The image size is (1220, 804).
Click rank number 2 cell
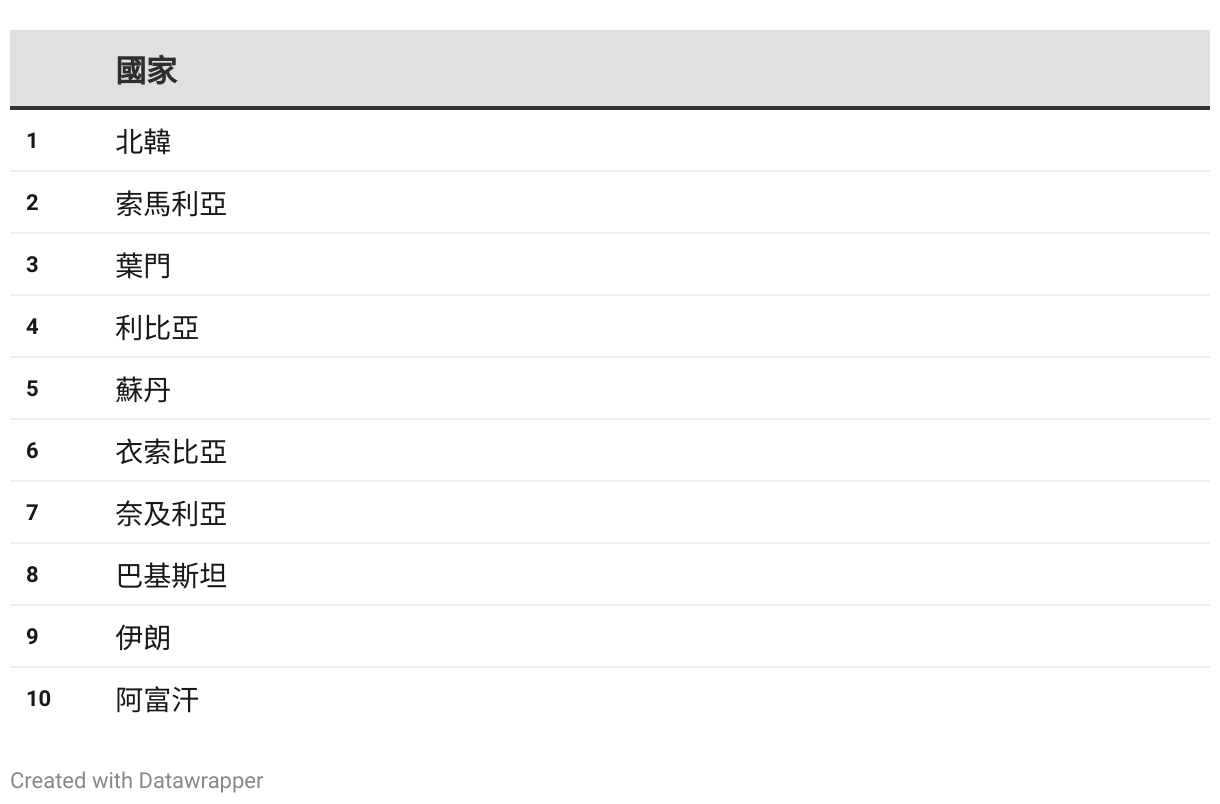(x=32, y=203)
